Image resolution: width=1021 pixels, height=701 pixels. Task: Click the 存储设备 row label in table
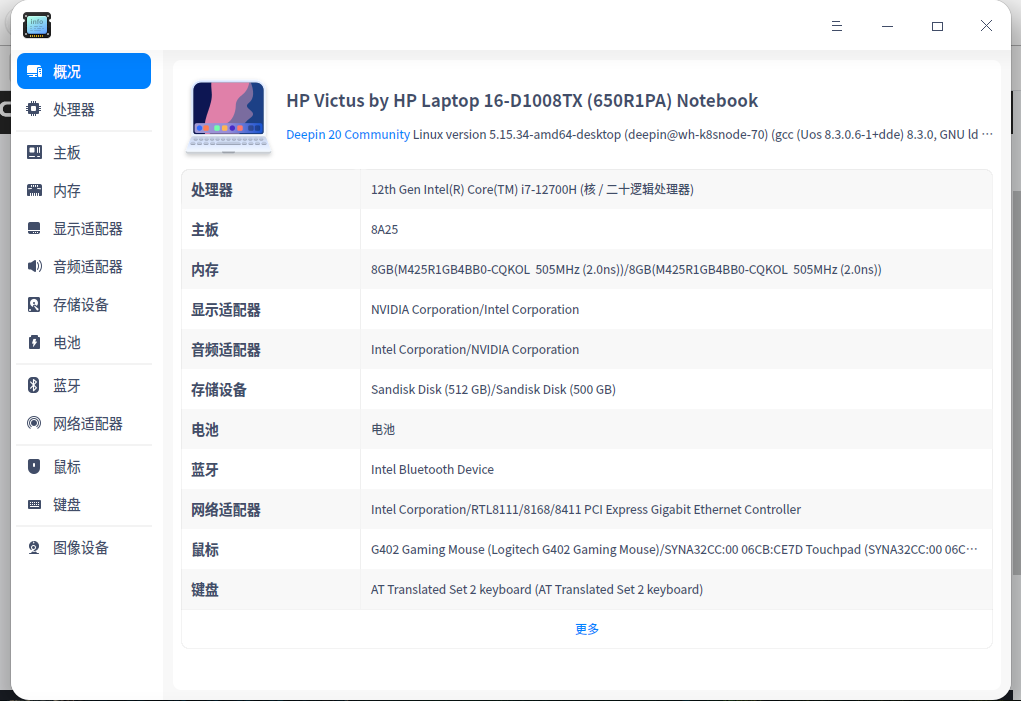click(x=219, y=390)
